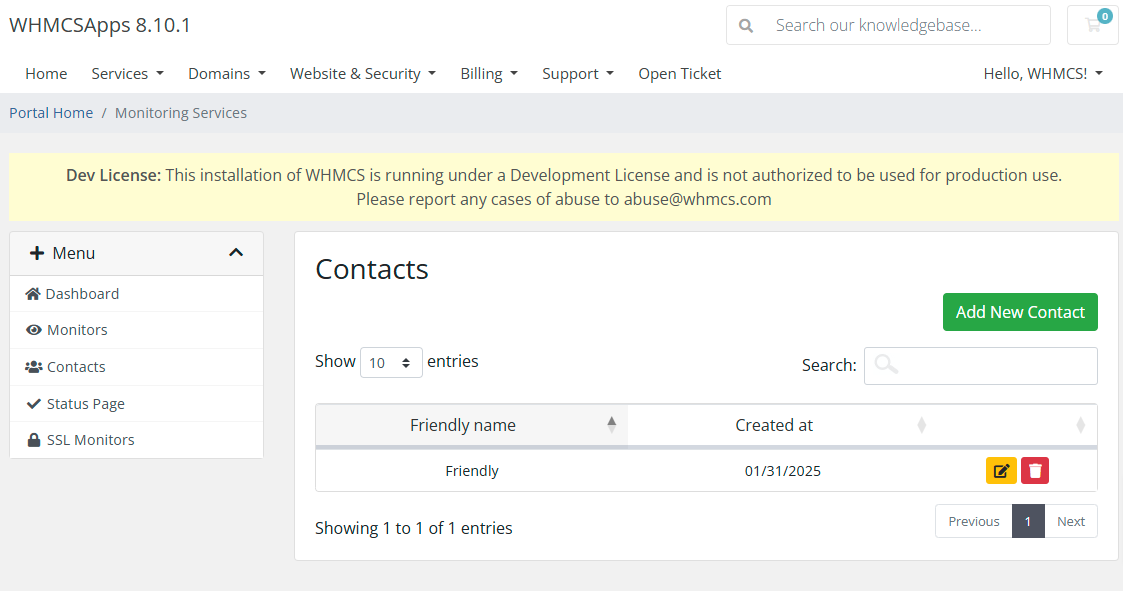Open the entries per page dropdown

[391, 362]
